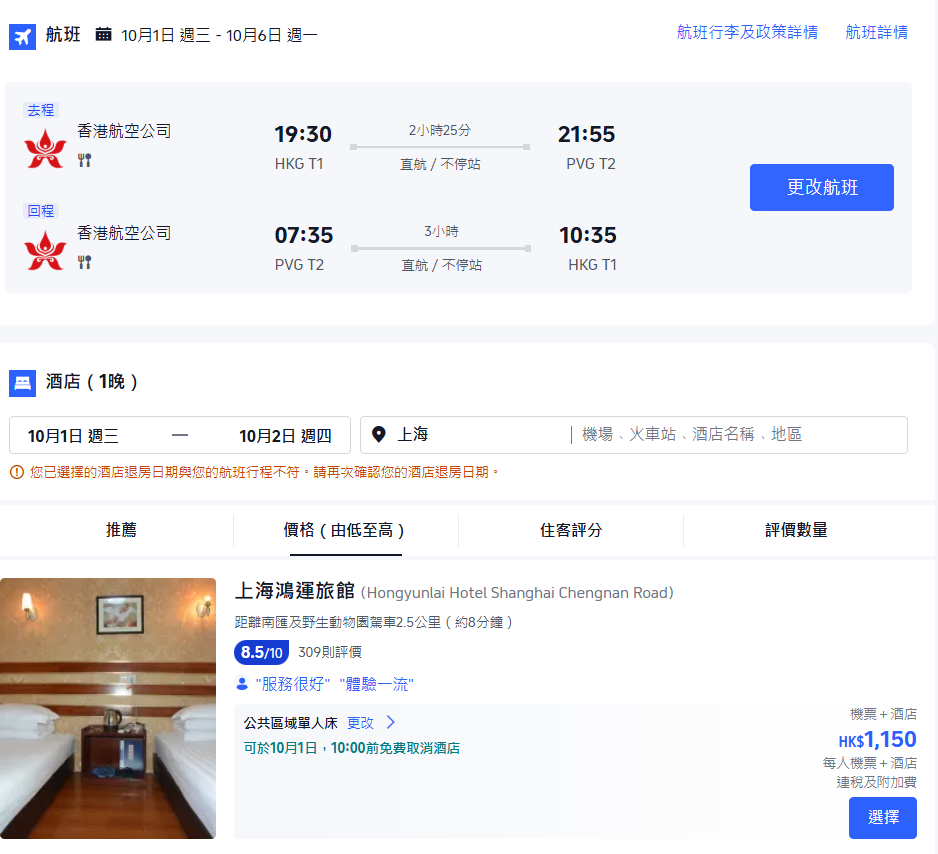Screen dimensions: 938x854
Task: Click the location pin icon in destination field
Action: coord(378,434)
